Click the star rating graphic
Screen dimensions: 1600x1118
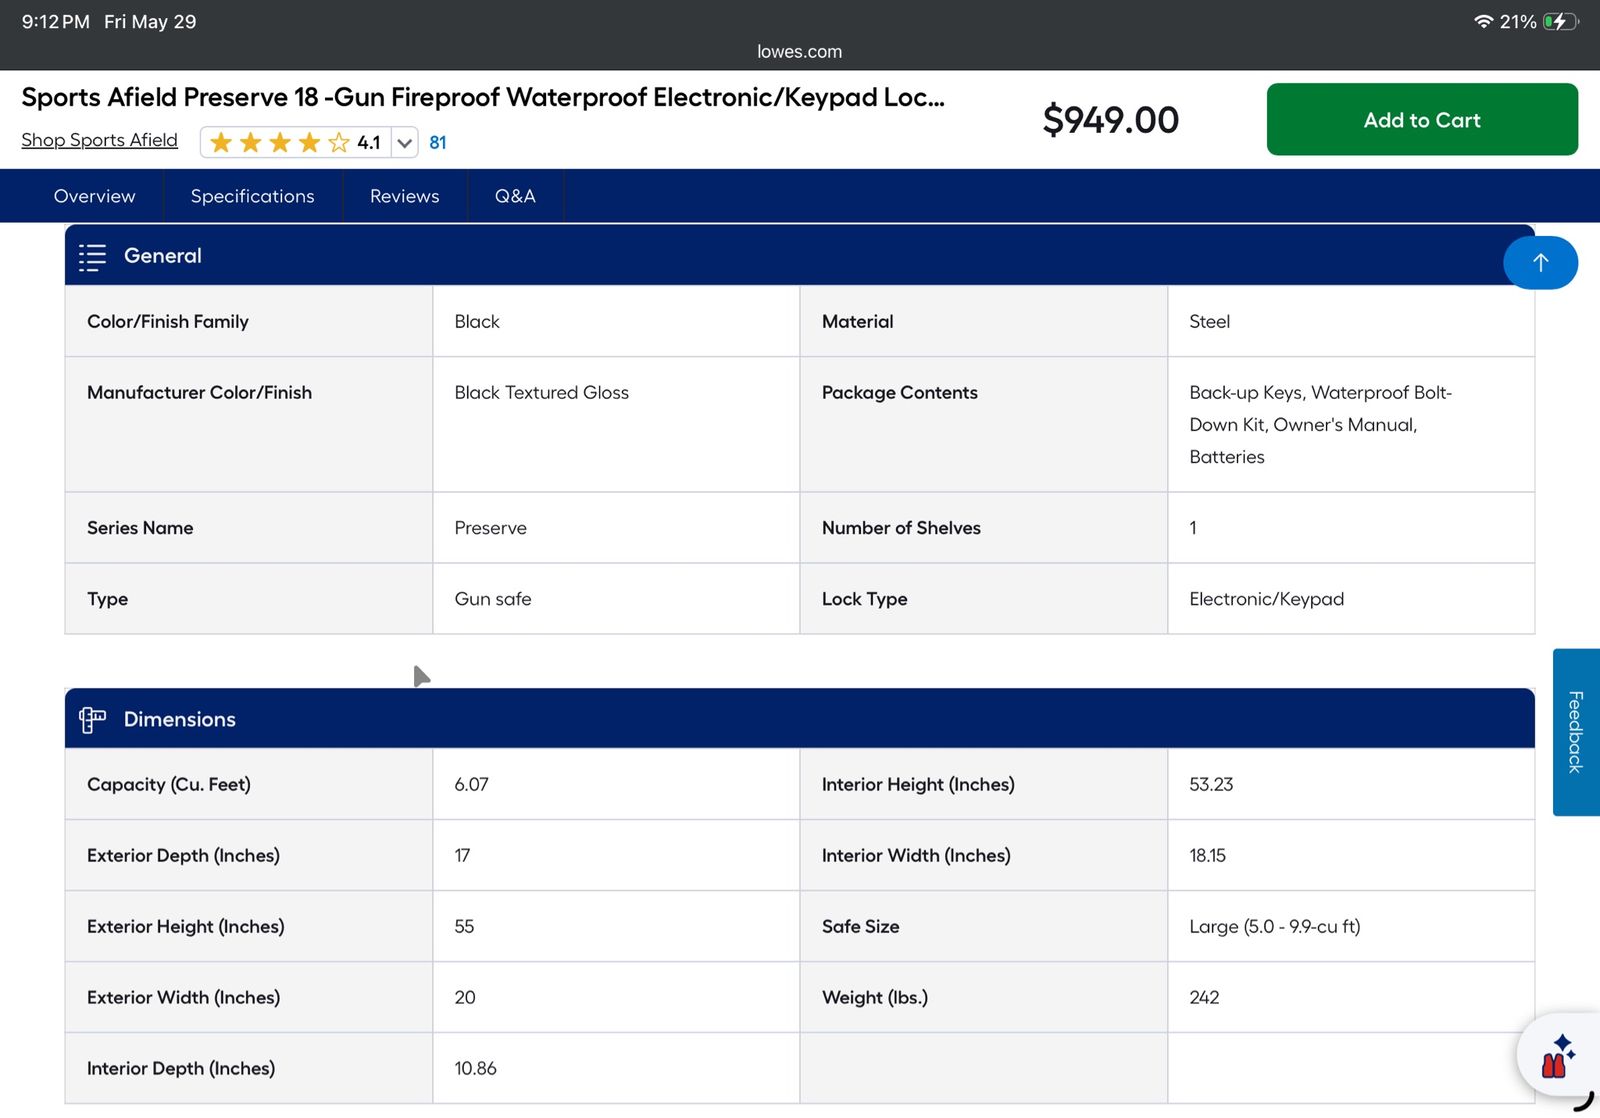[279, 143]
